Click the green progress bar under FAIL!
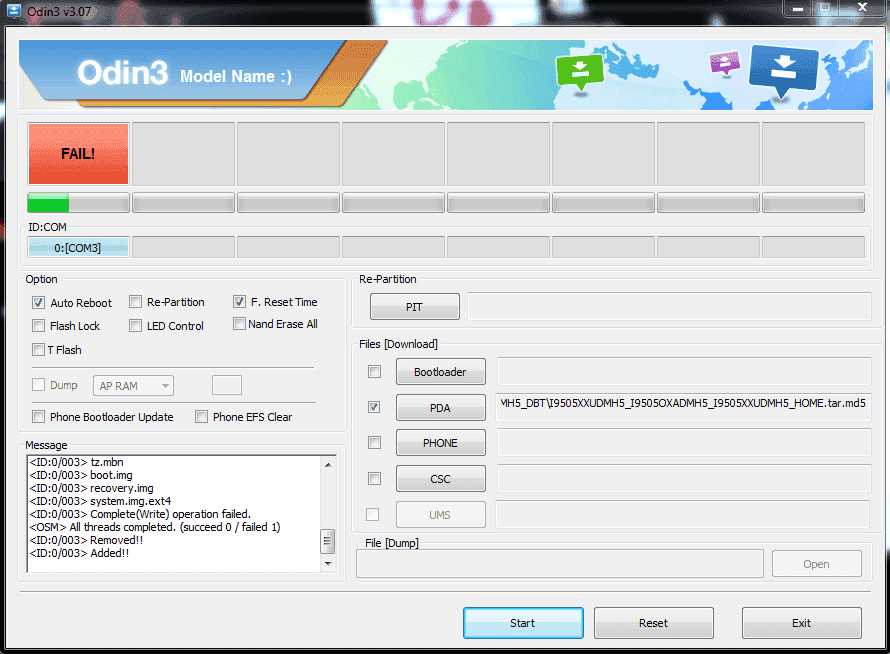890x654 pixels. (78, 203)
